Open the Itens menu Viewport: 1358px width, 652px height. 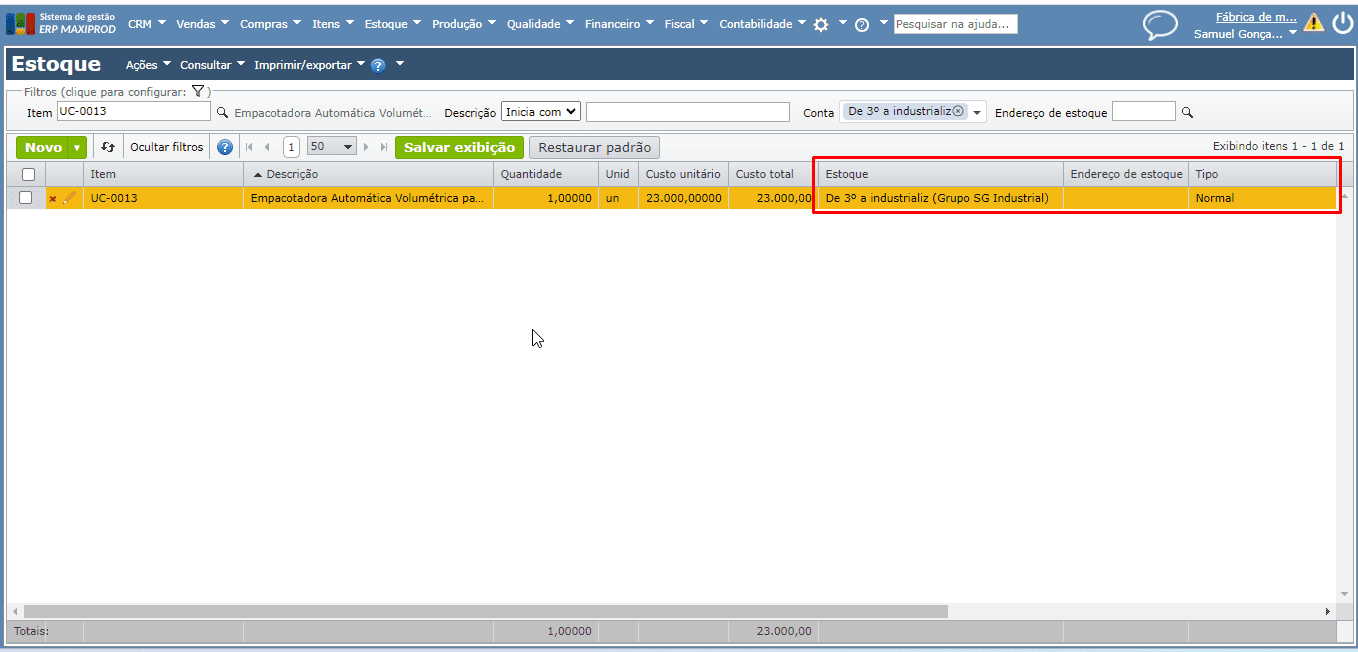pyautogui.click(x=332, y=24)
